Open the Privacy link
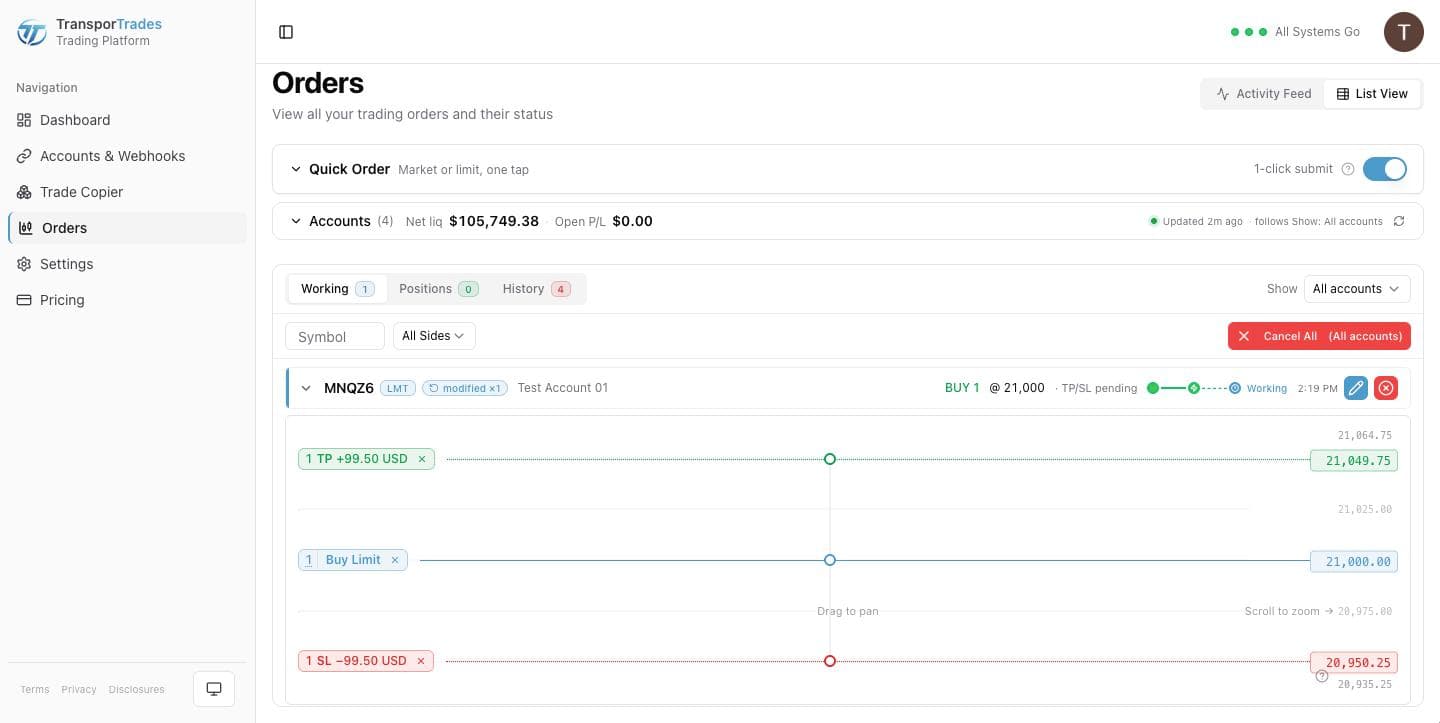This screenshot has height=723, width=1440. point(79,689)
